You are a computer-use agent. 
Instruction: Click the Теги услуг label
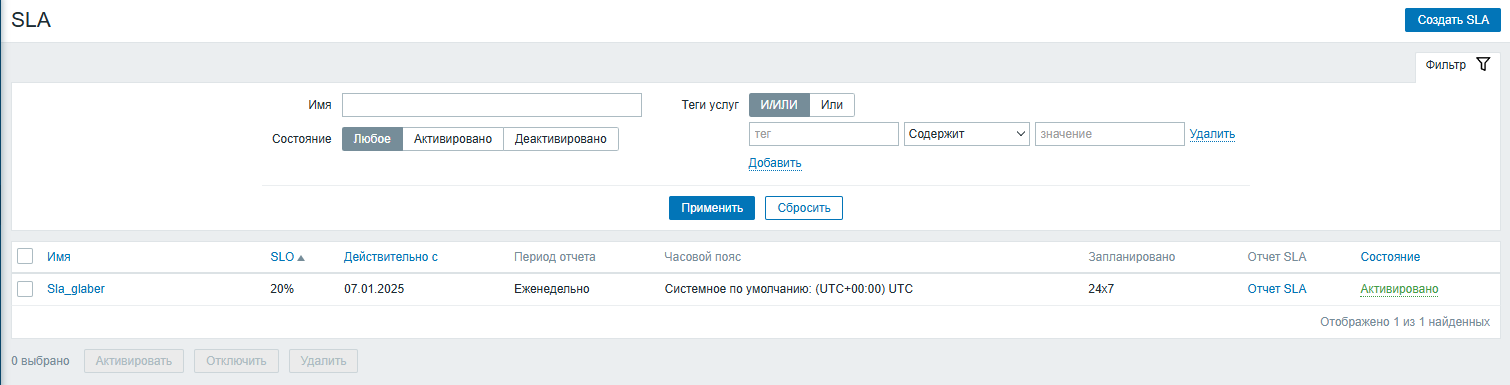click(x=710, y=105)
